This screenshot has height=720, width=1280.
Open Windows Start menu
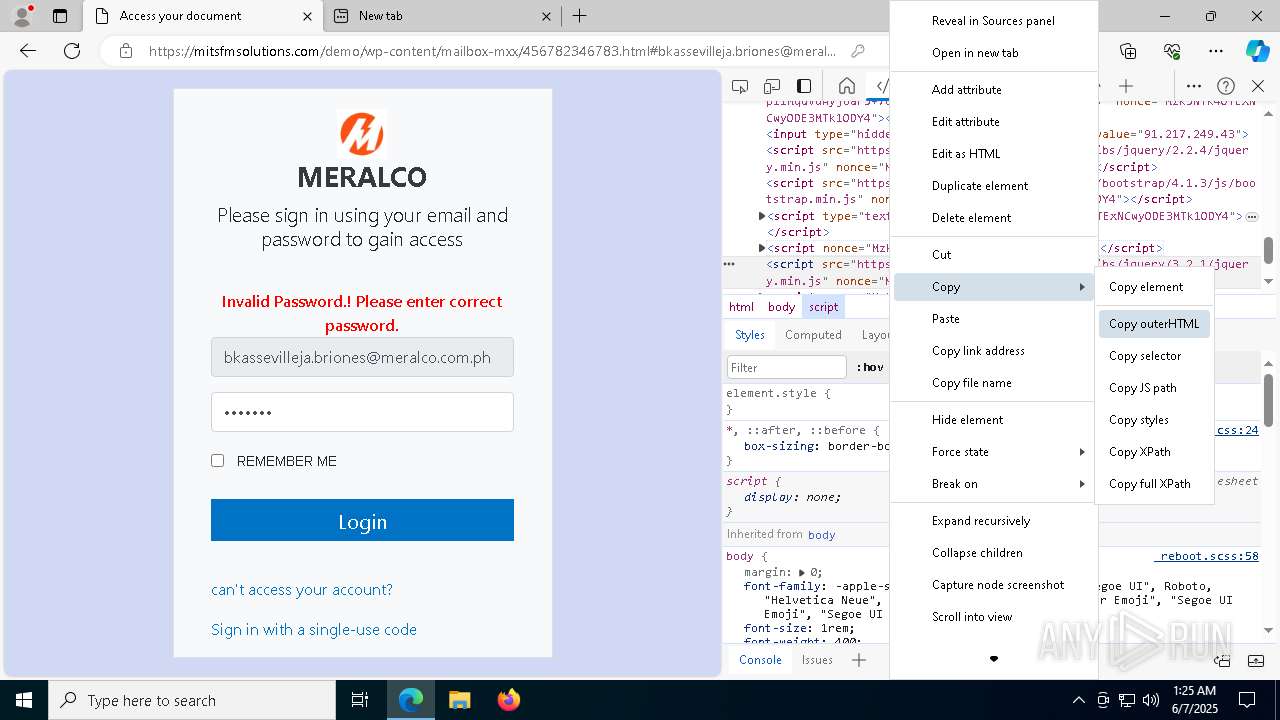pyautogui.click(x=24, y=700)
